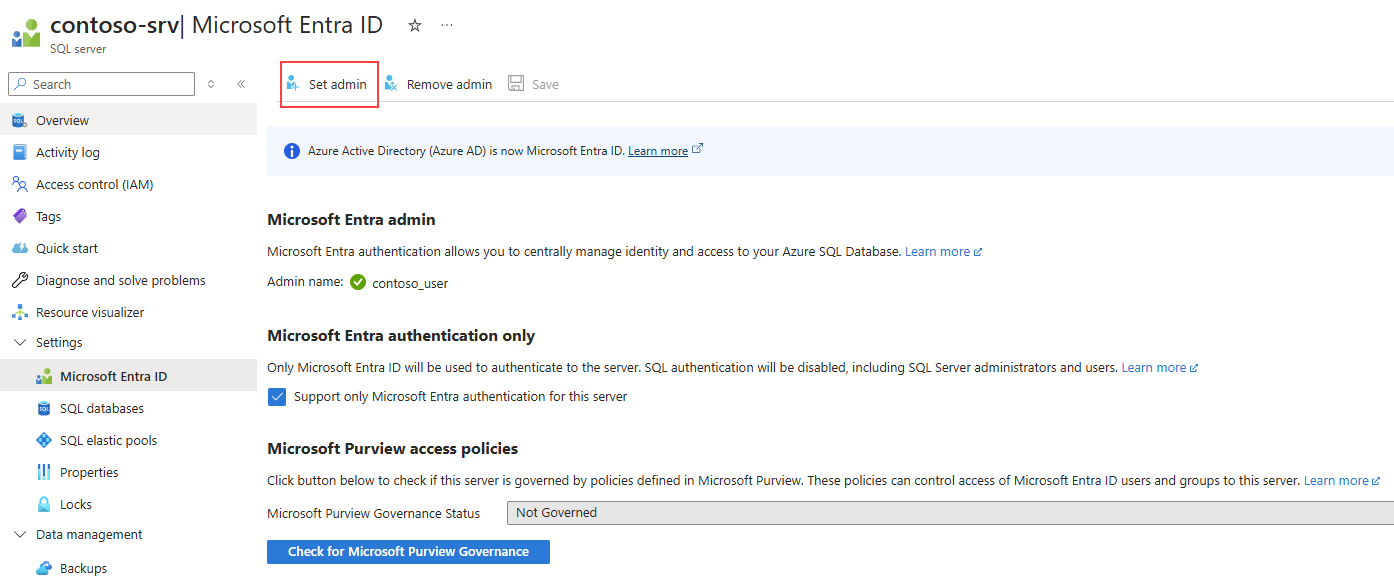
Task: Collapse the Data management section
Action: coord(18,534)
